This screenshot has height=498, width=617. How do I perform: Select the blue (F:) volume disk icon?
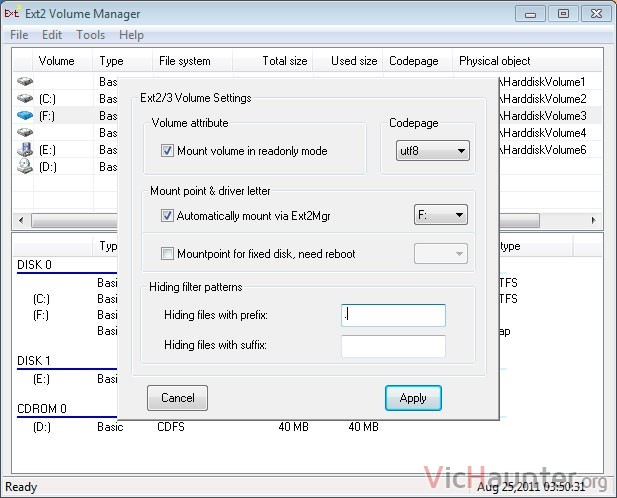(x=25, y=116)
